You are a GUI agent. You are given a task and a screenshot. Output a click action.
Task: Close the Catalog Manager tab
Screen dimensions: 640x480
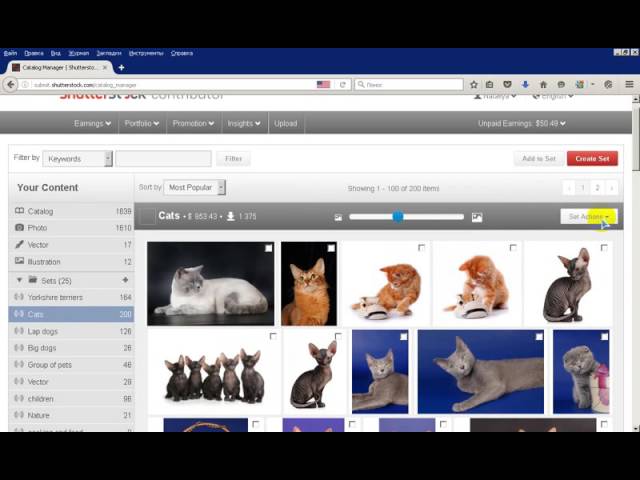105,67
